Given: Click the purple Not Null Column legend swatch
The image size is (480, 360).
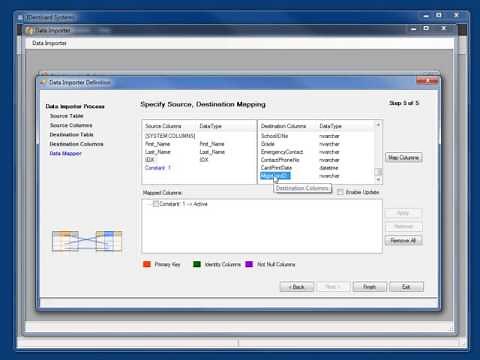Looking at the screenshot, I should point(249,264).
